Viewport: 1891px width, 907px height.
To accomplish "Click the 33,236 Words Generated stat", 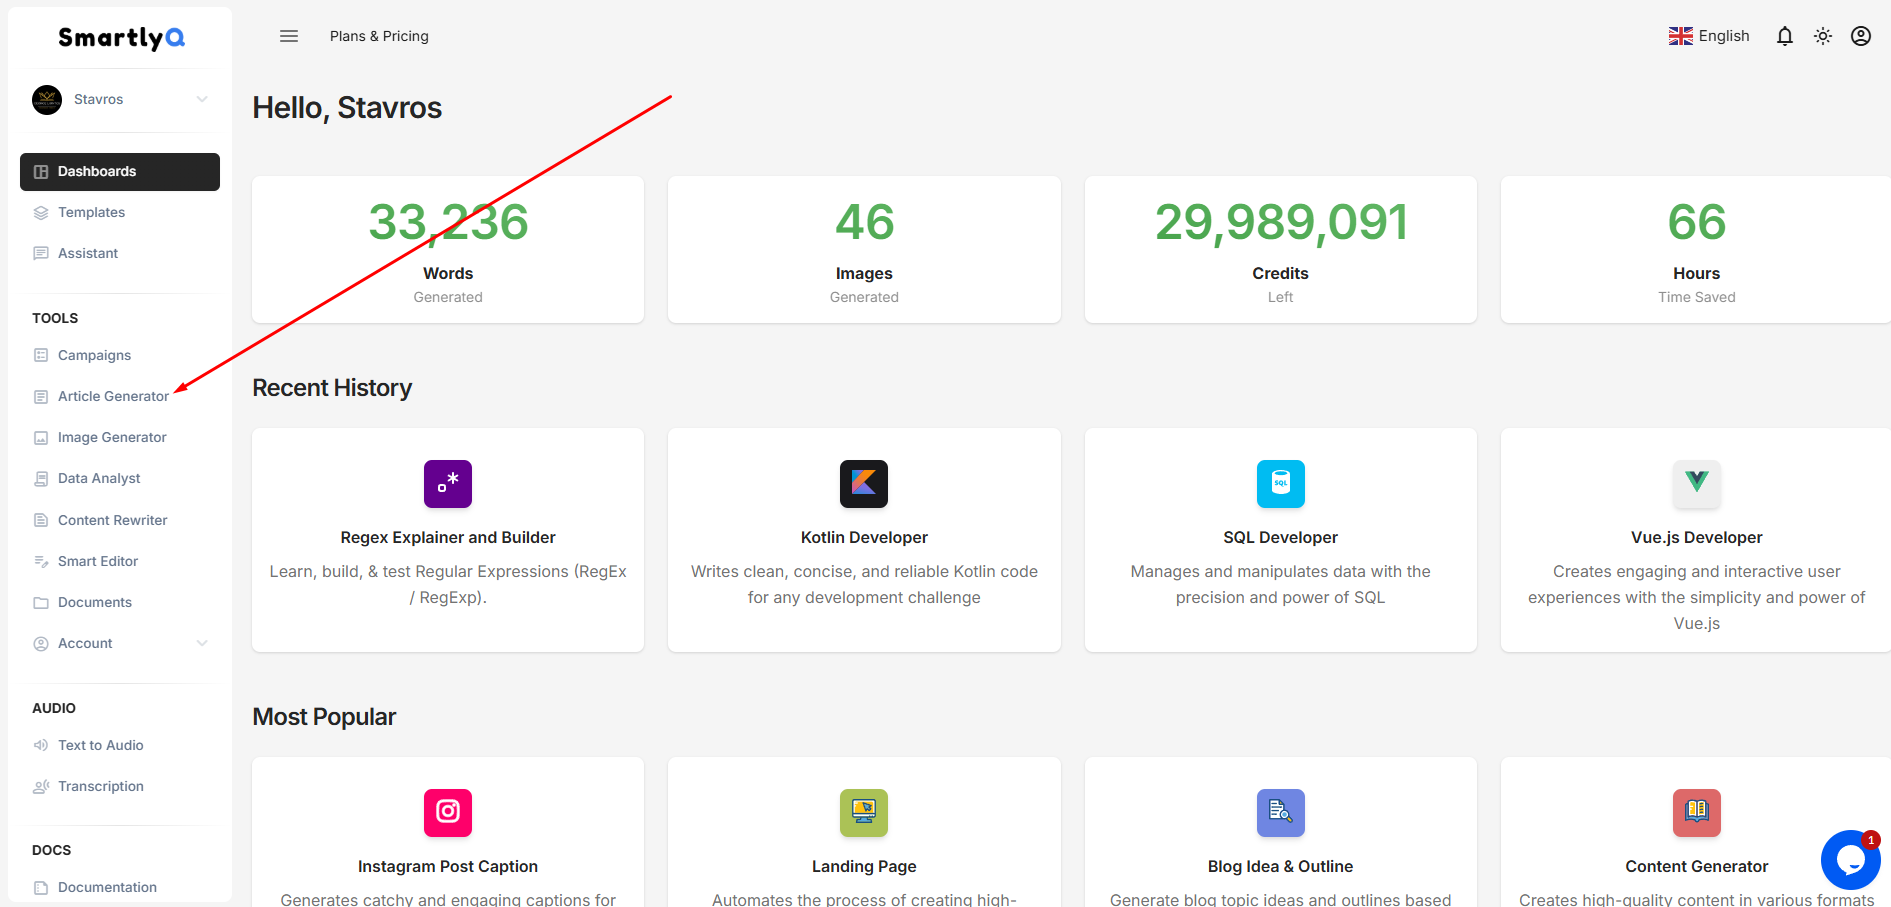I will click(x=448, y=250).
